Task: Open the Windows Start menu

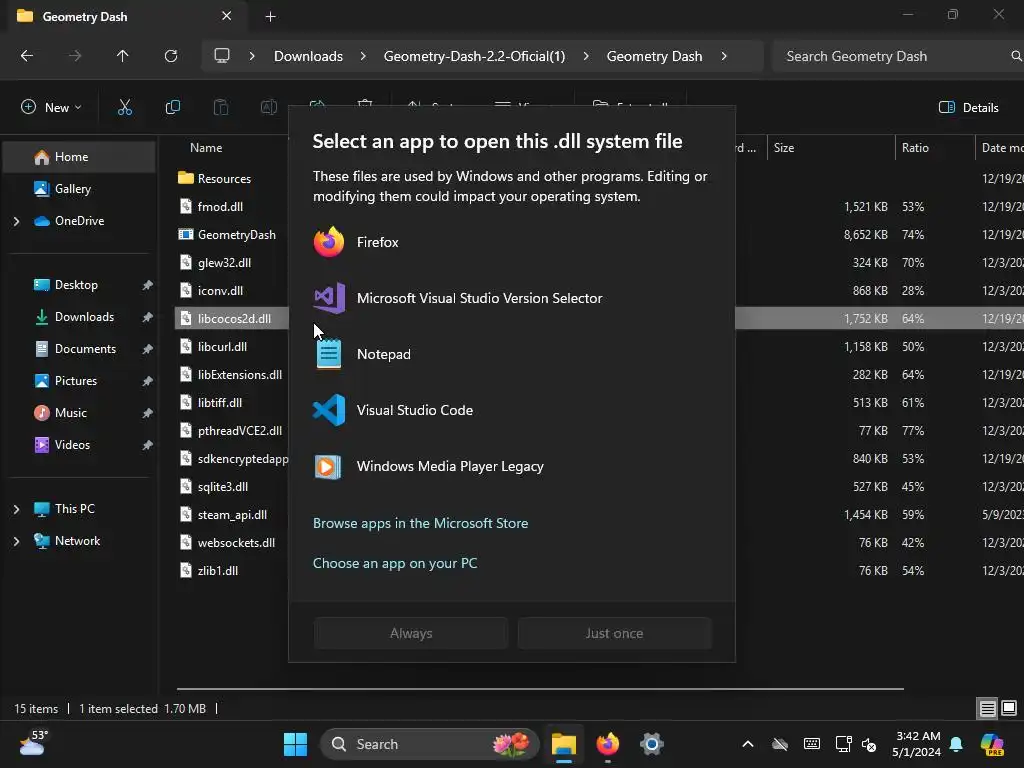Action: (295, 744)
